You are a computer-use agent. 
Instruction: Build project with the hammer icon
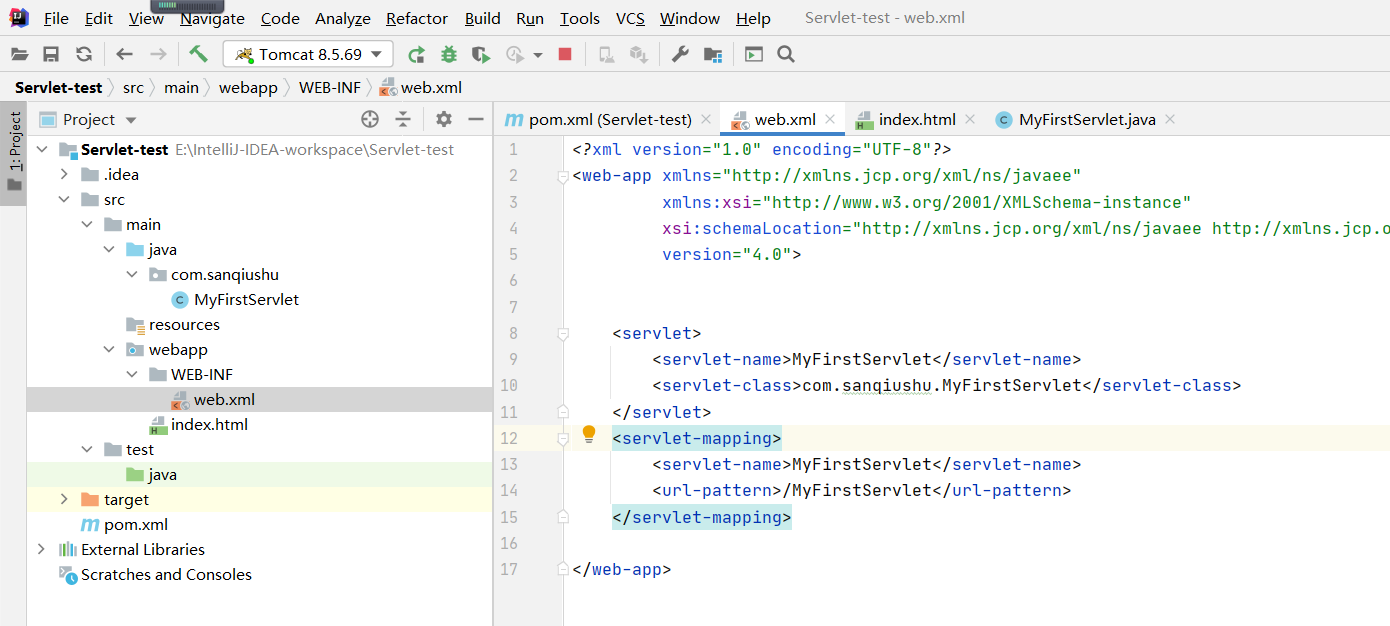[198, 54]
